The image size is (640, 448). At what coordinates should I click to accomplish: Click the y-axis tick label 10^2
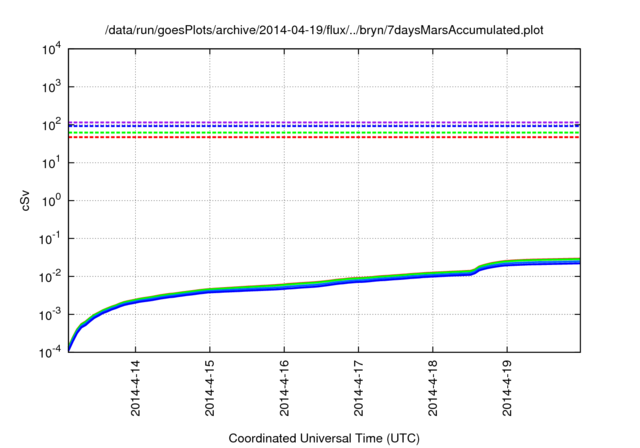click(51, 125)
